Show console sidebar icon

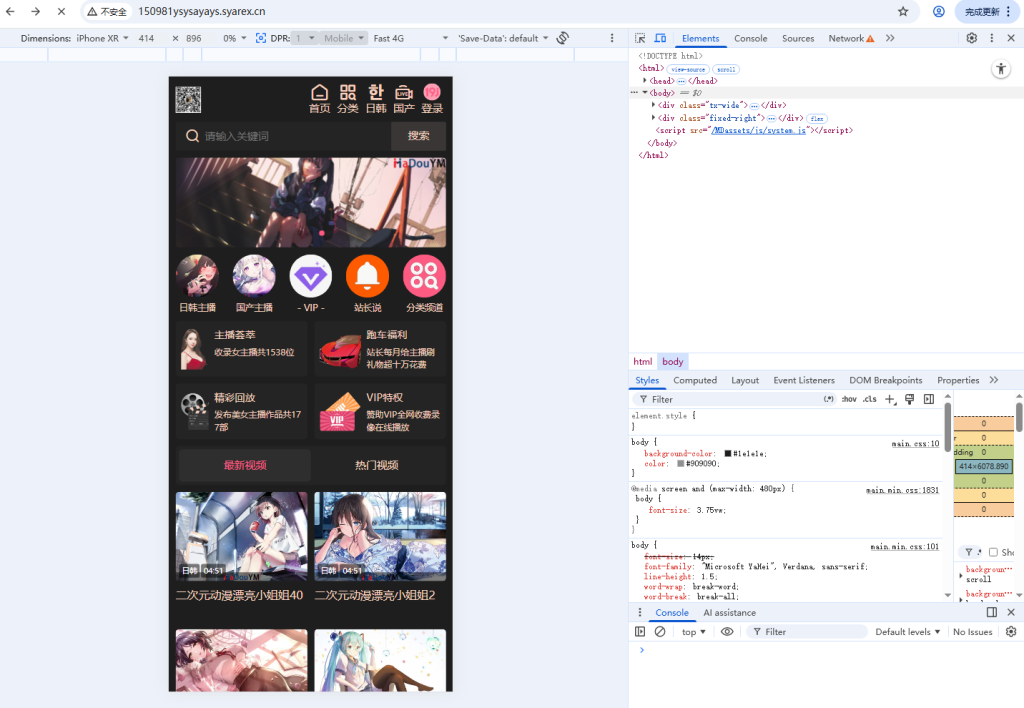pyautogui.click(x=640, y=632)
